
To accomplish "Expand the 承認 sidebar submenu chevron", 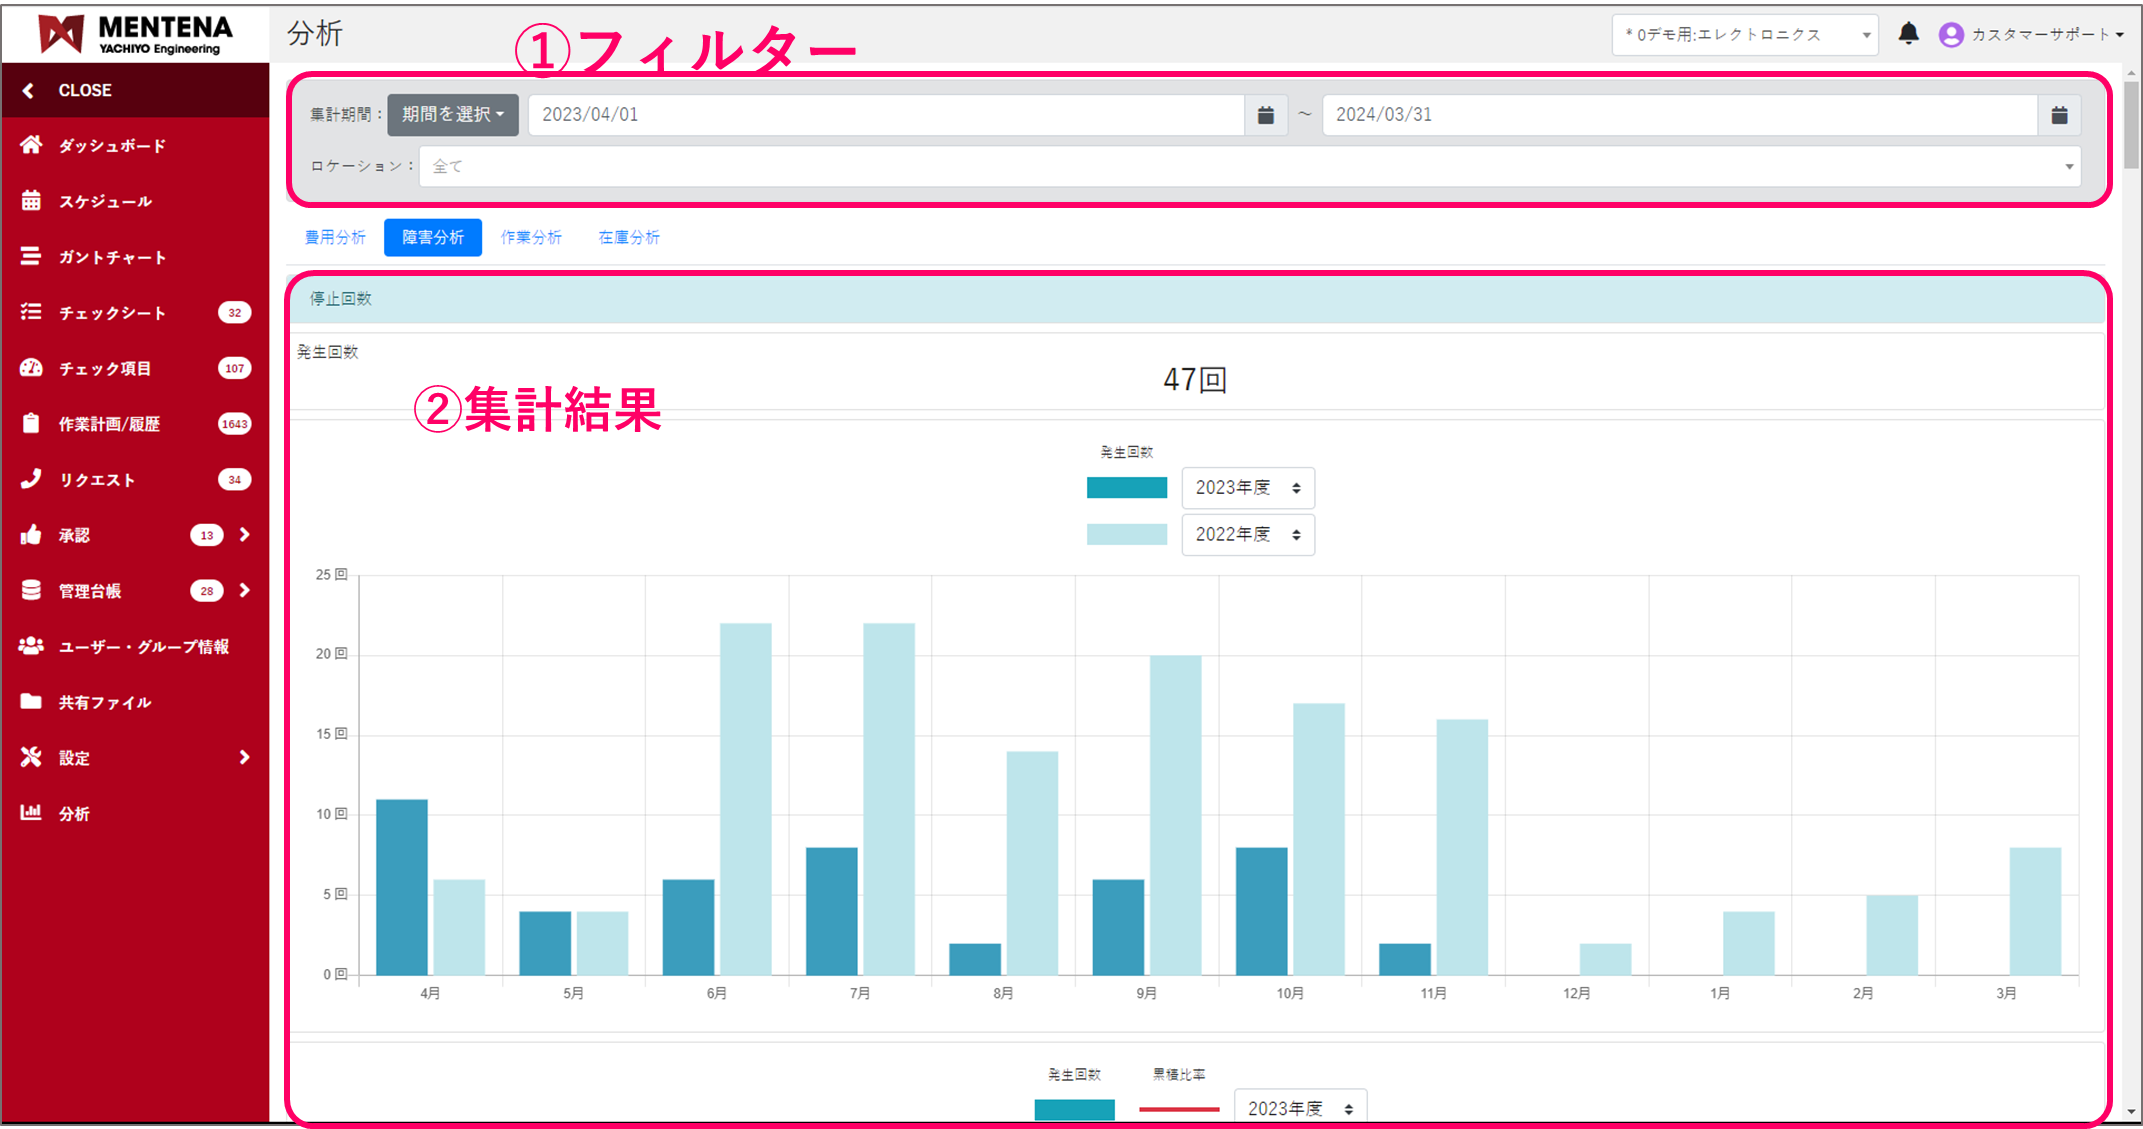I will tap(244, 535).
